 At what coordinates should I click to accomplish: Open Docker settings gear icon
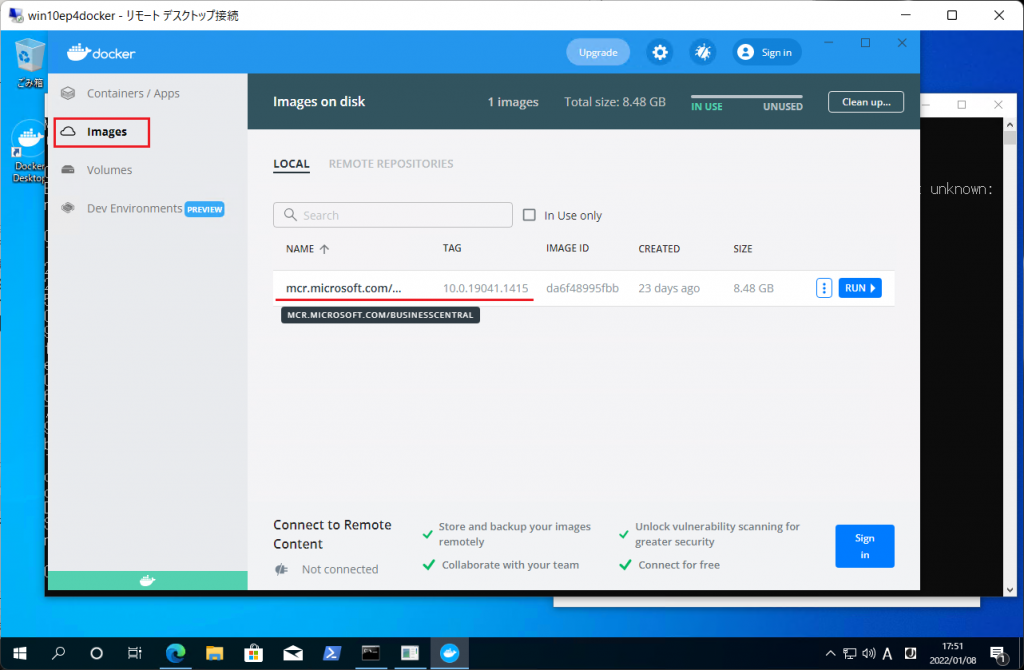(660, 52)
